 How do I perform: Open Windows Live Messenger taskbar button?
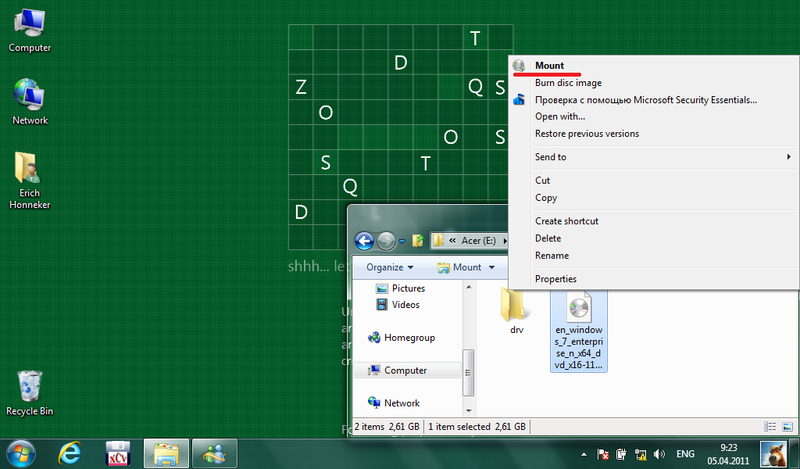(215, 453)
